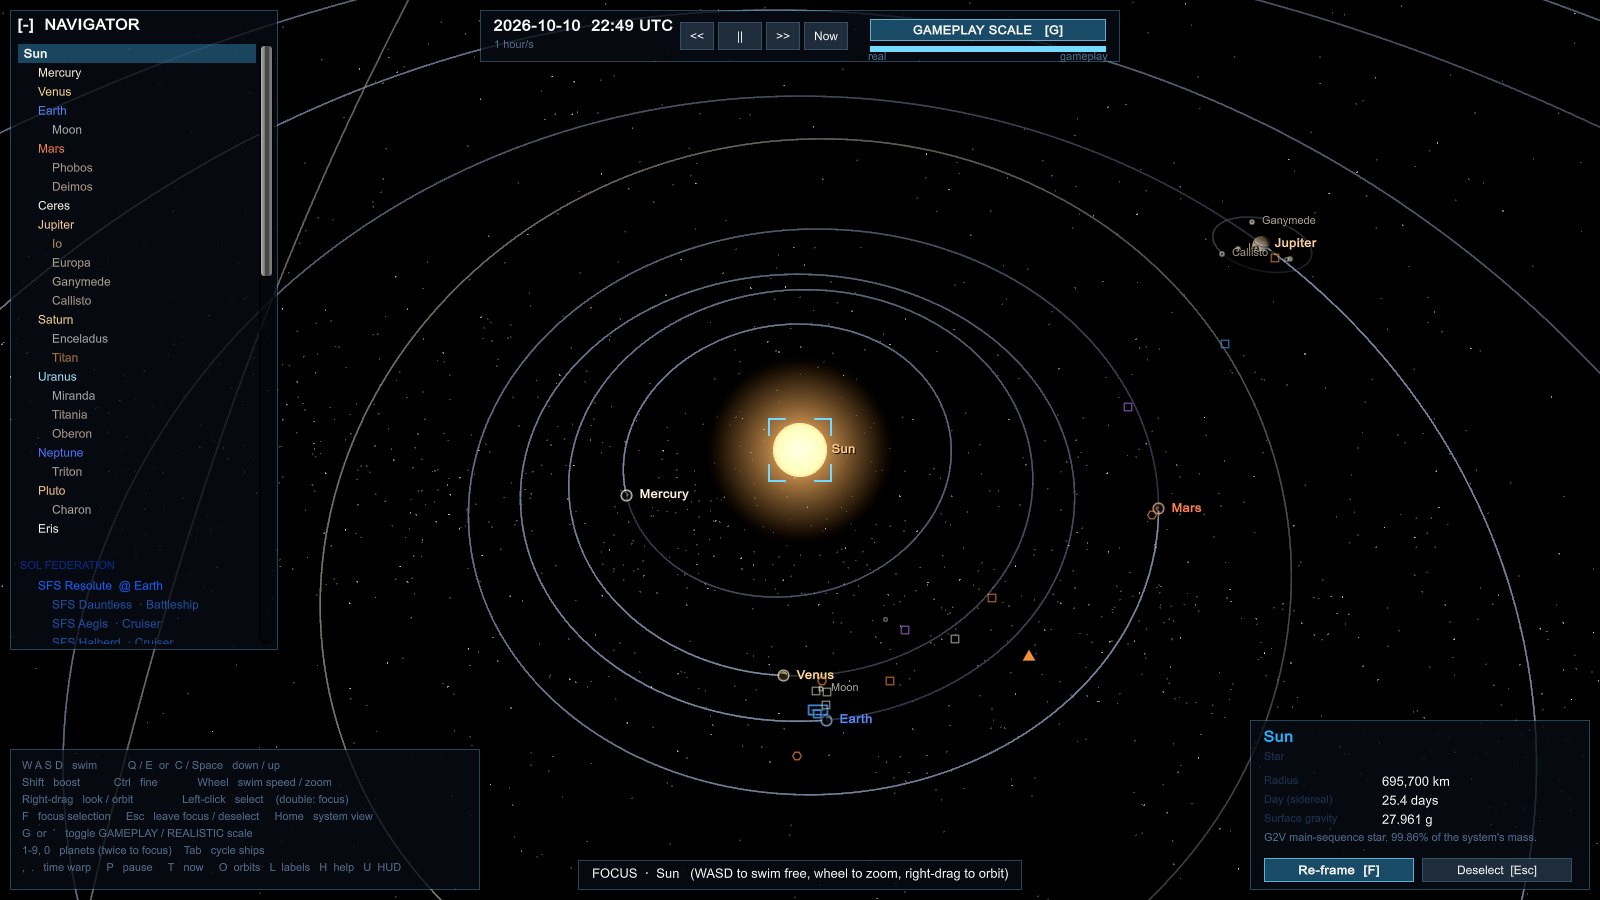Click the Mercury planet marker
The width and height of the screenshot is (1600, 900).
pos(626,495)
